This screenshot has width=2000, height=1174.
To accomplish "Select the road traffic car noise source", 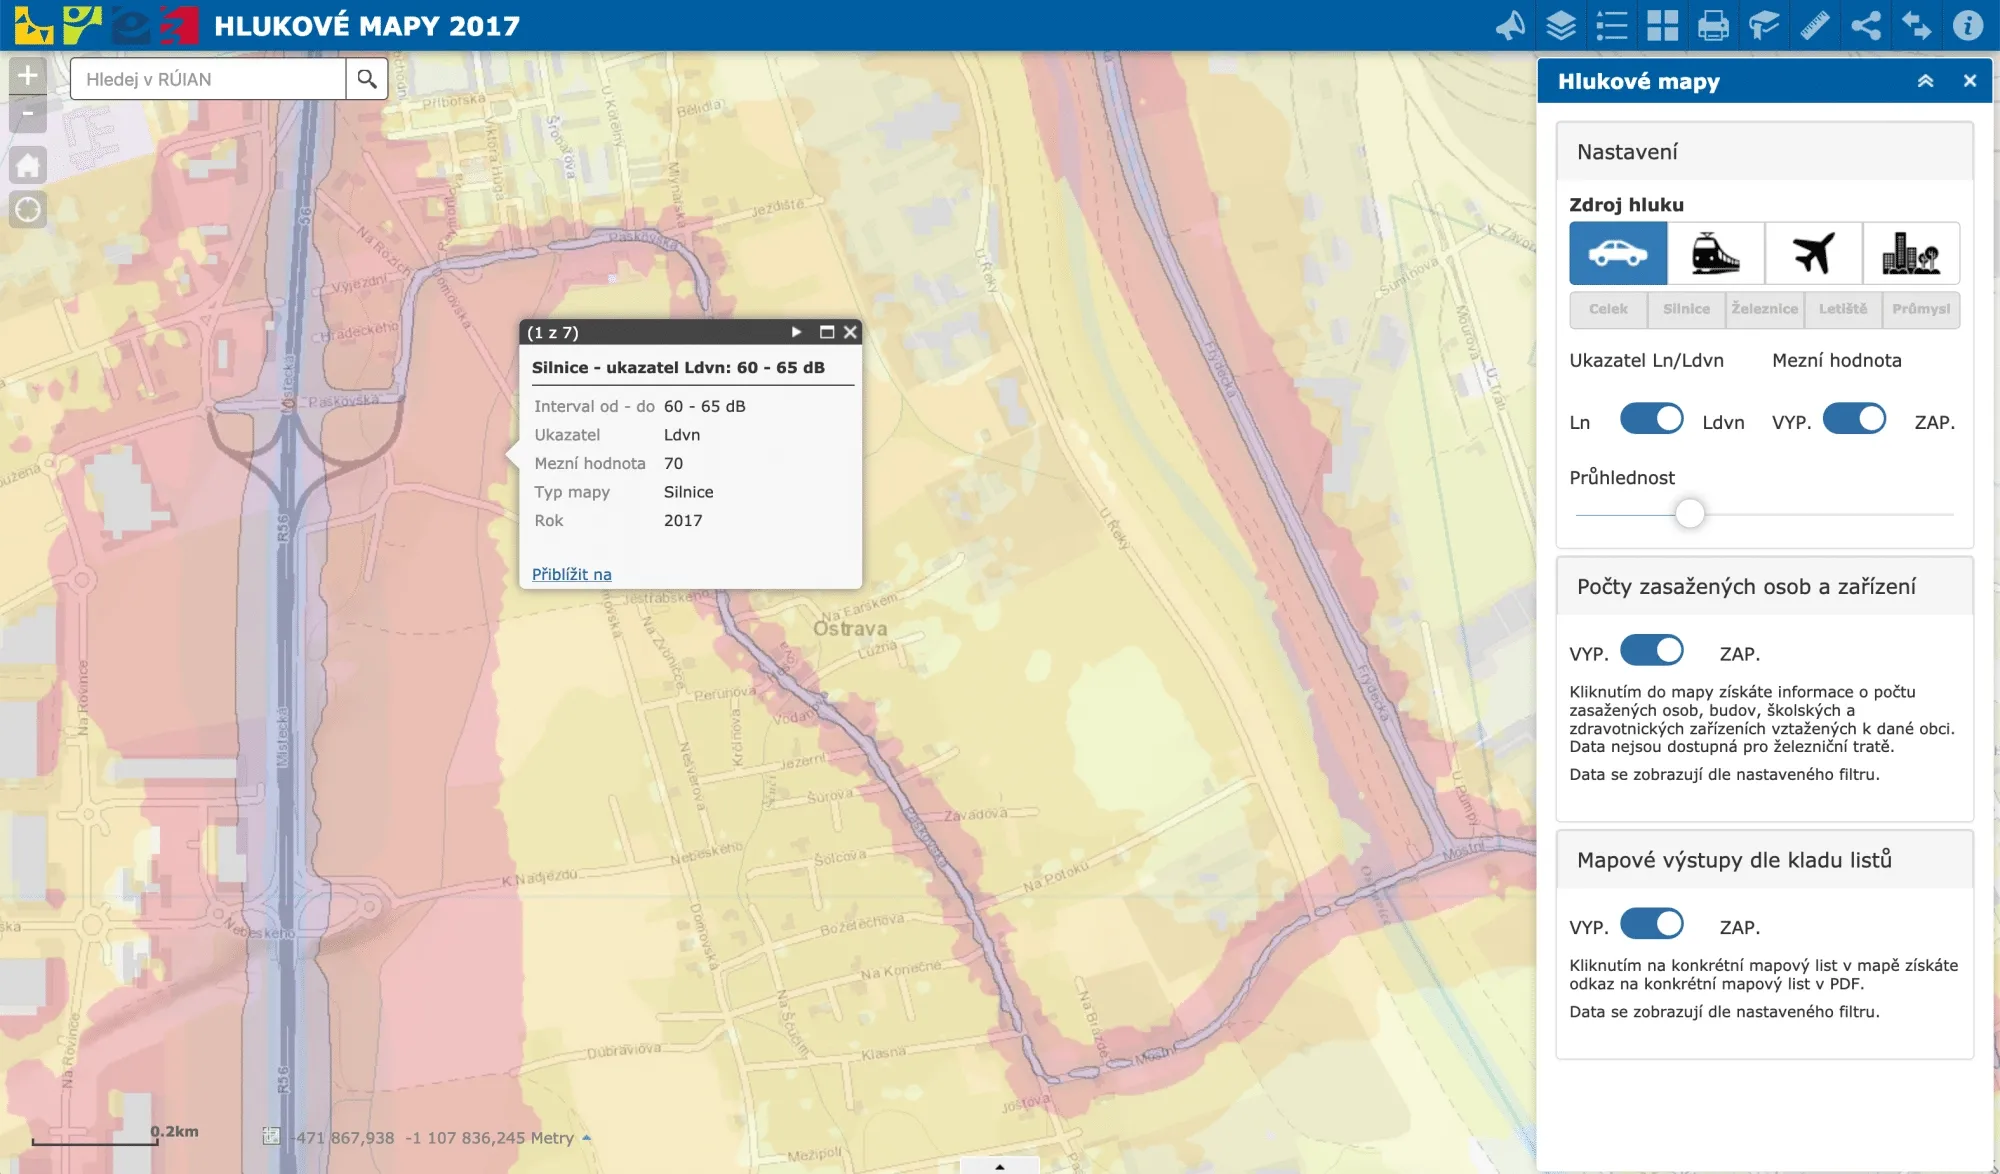I will click(x=1617, y=253).
